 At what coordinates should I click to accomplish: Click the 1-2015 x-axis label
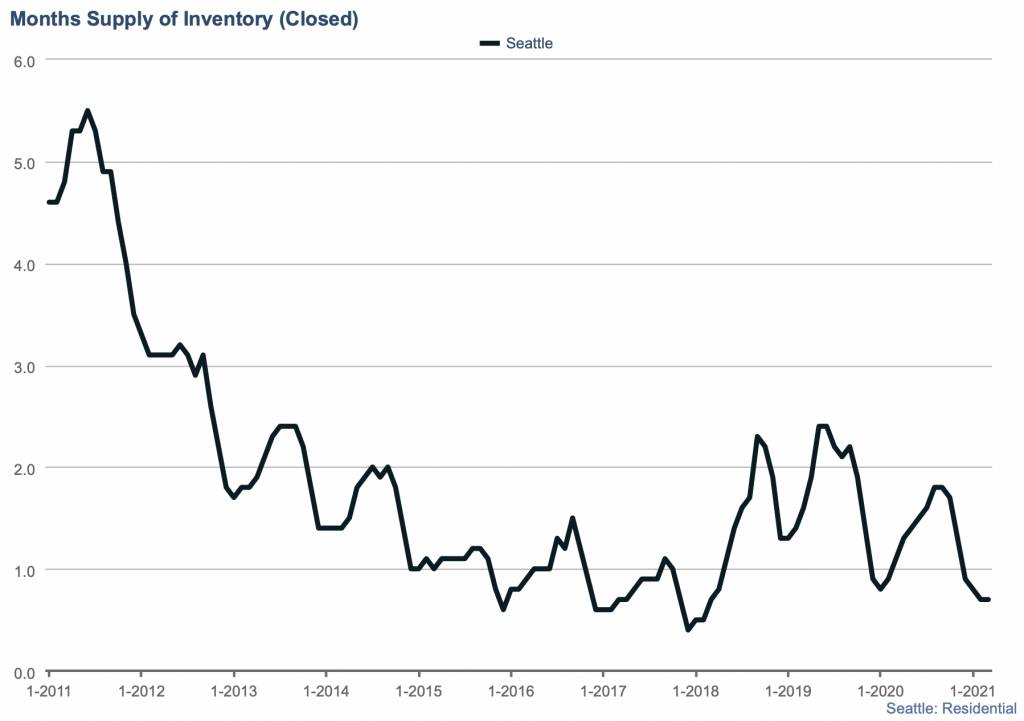pyautogui.click(x=418, y=690)
